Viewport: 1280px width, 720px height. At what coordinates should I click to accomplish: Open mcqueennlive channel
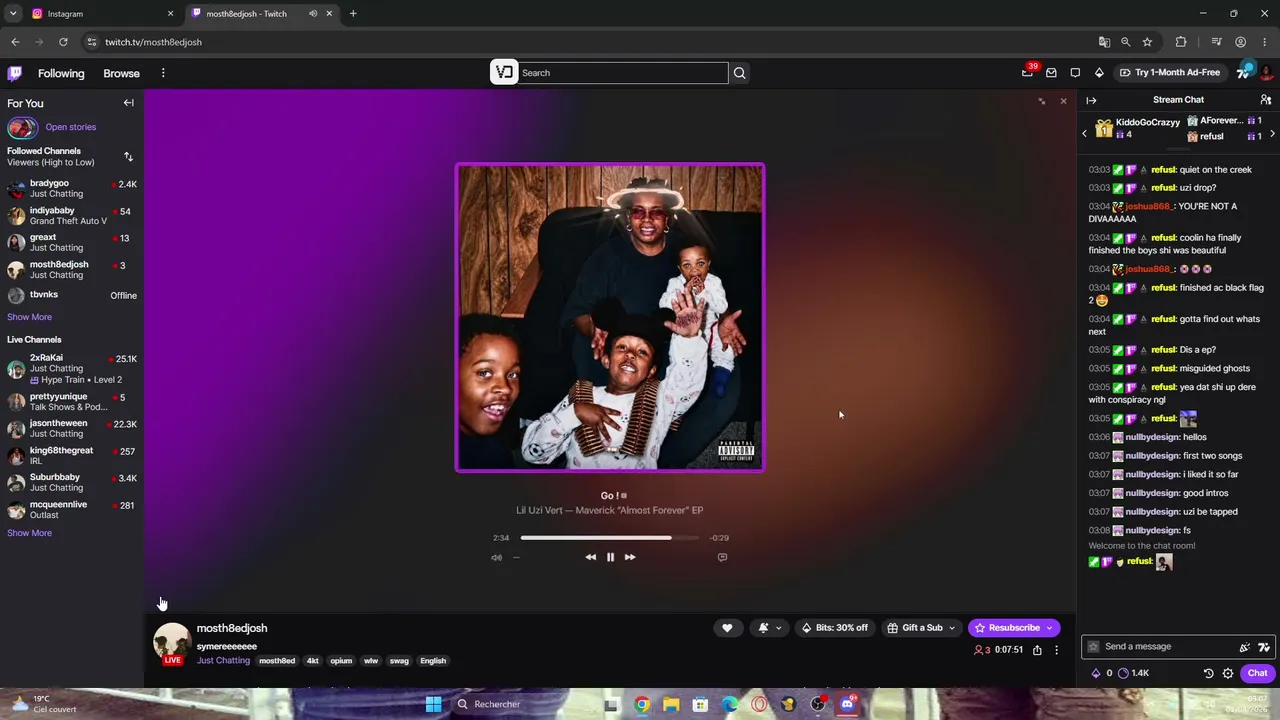[72, 509]
